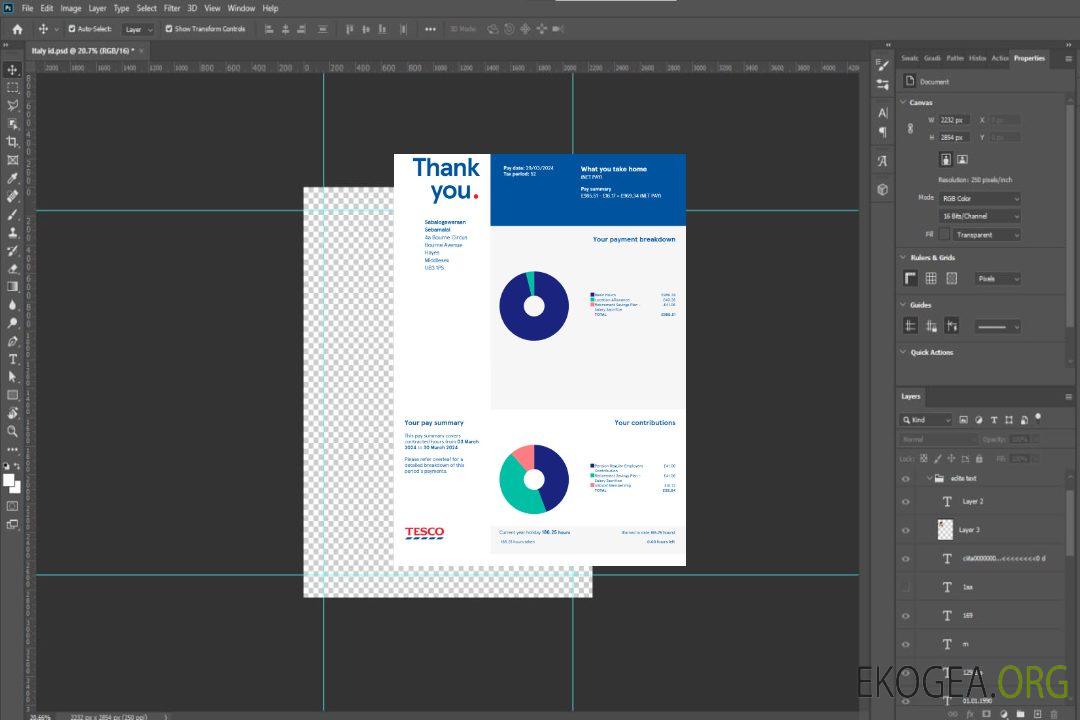Select the Move tool in the toolbox
This screenshot has height=720, width=1080.
(x=12, y=70)
